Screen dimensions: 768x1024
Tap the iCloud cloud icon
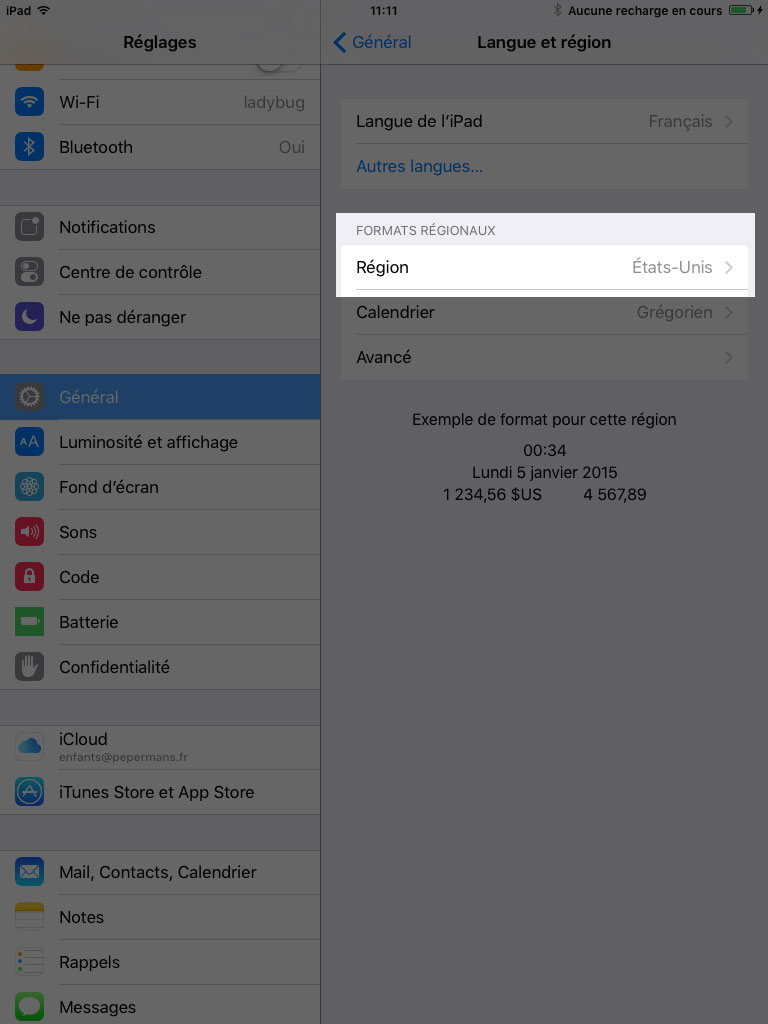click(29, 746)
